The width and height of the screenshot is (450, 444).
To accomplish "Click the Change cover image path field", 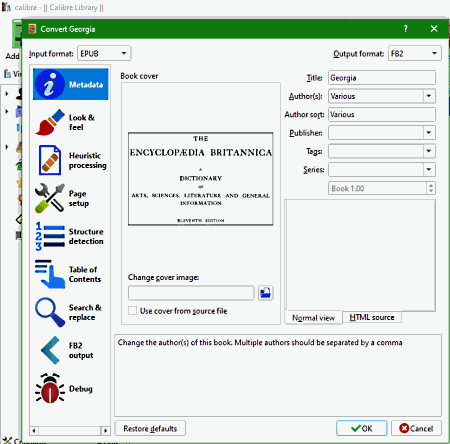I will tap(191, 293).
